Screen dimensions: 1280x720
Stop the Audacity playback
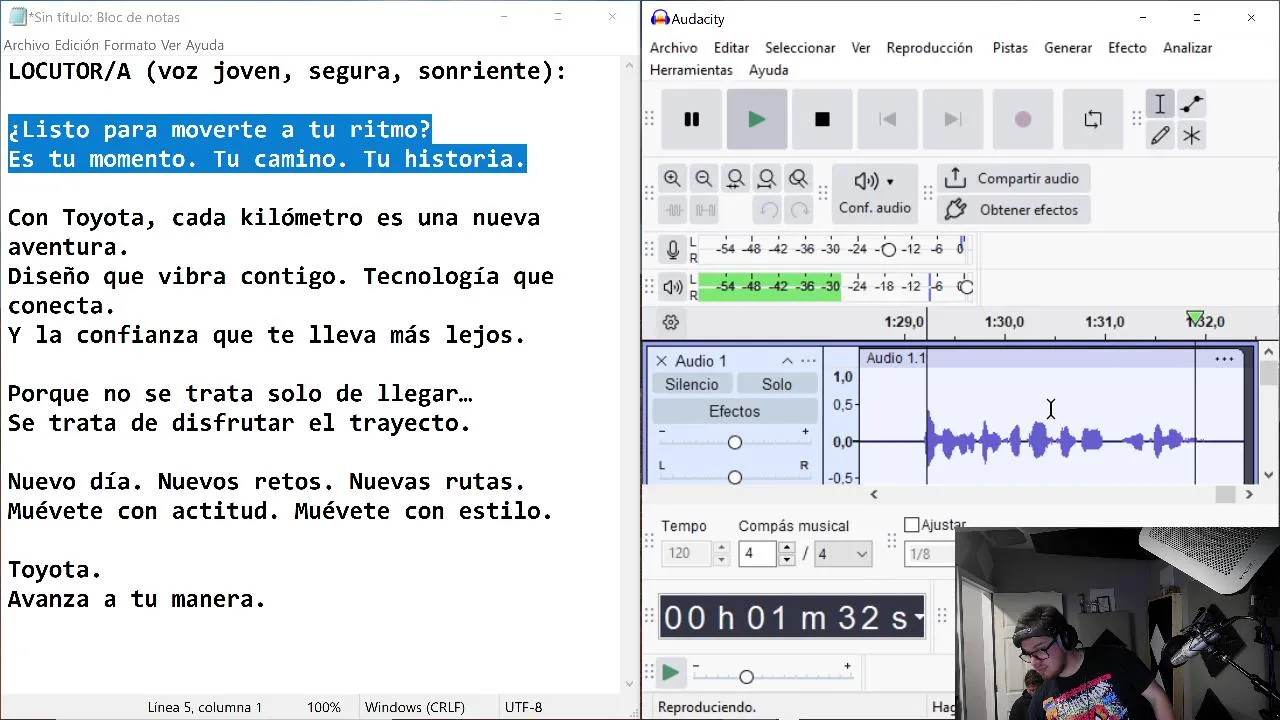(822, 119)
